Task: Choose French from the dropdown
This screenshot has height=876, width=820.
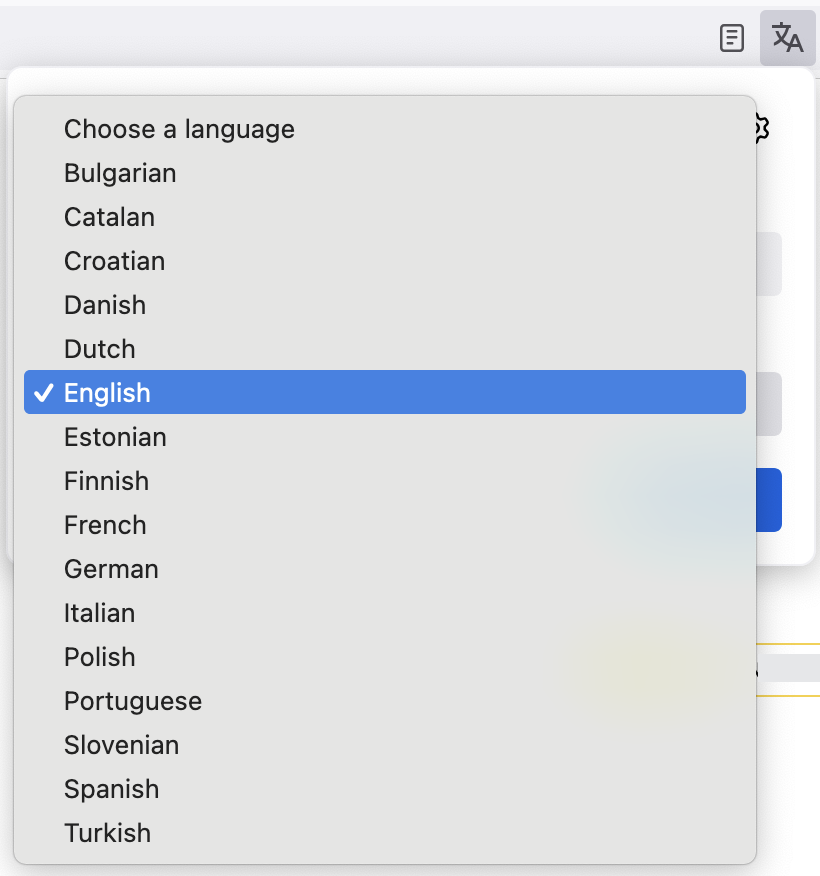Action: pos(105,524)
